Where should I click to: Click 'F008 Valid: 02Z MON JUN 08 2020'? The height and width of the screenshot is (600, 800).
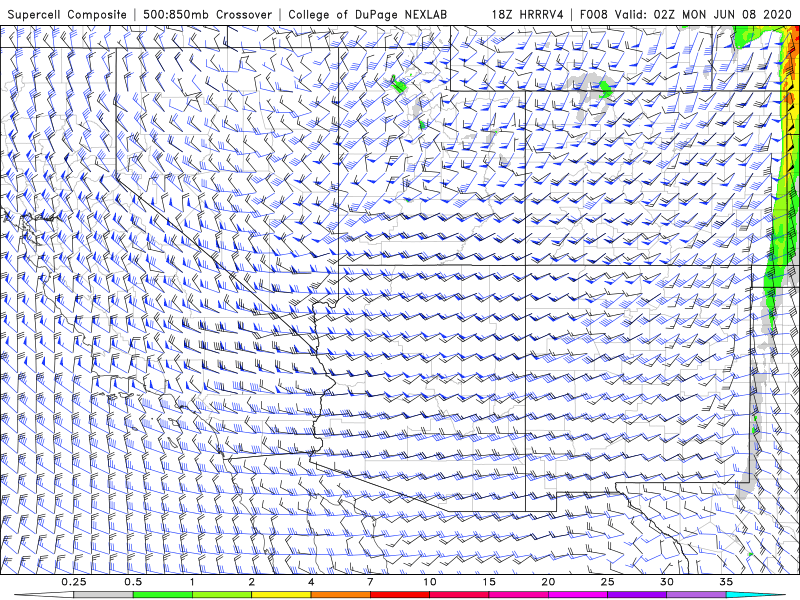pyautogui.click(x=686, y=15)
